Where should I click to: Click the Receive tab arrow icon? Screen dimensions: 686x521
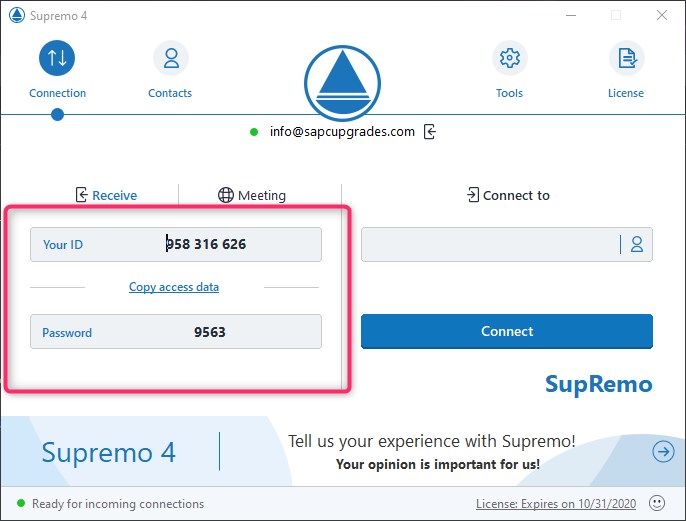[x=81, y=195]
